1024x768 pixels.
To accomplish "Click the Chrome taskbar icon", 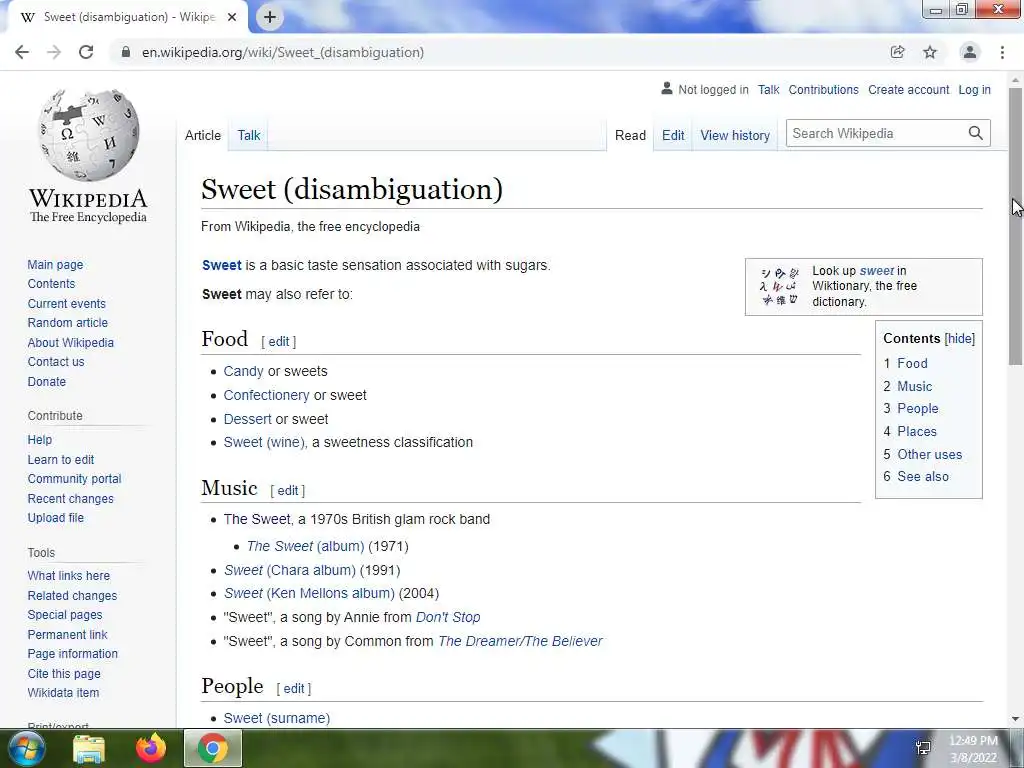I will pos(213,748).
